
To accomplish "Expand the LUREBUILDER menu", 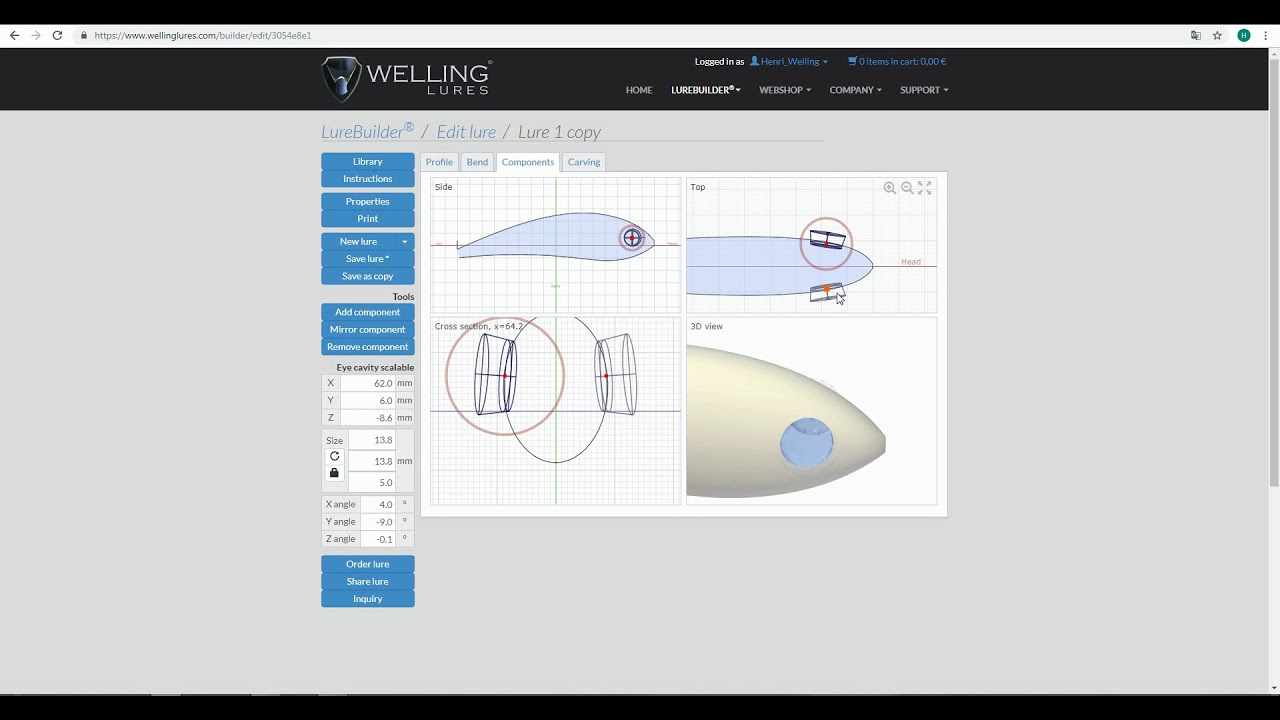I will (706, 90).
